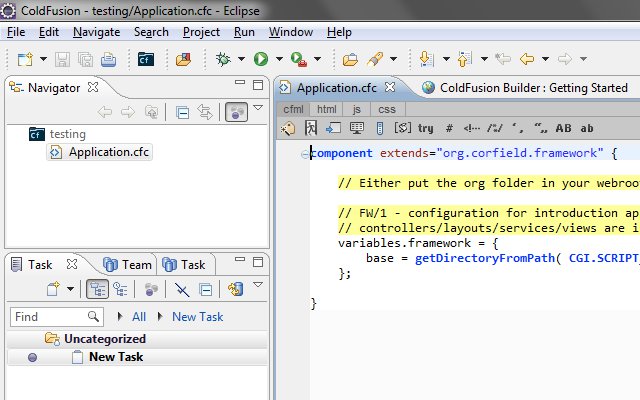
Task: Click the Save All toolbar icon
Action: 85,60
